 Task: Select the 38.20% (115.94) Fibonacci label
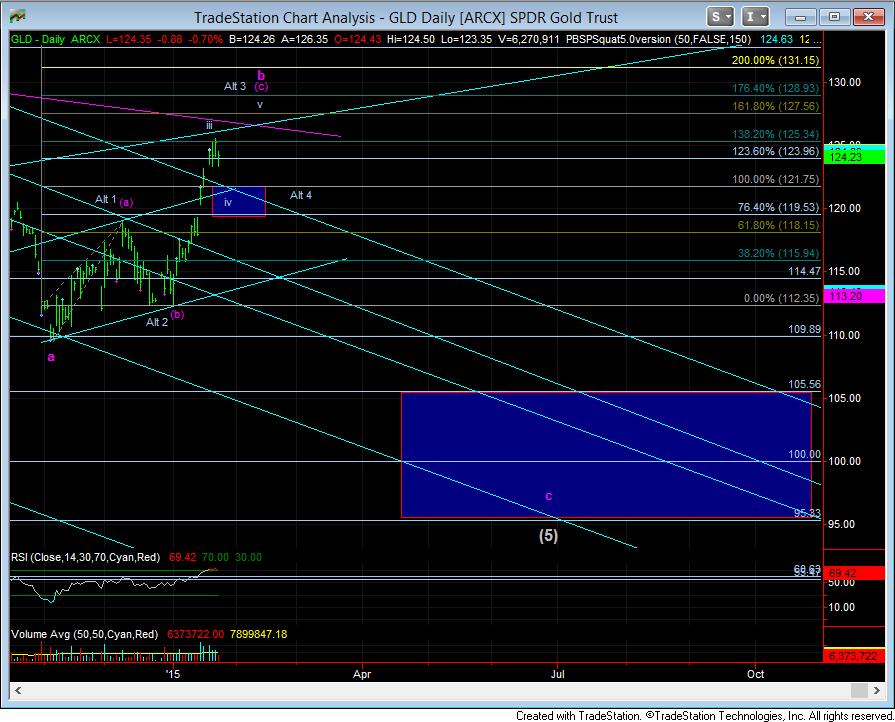point(778,253)
